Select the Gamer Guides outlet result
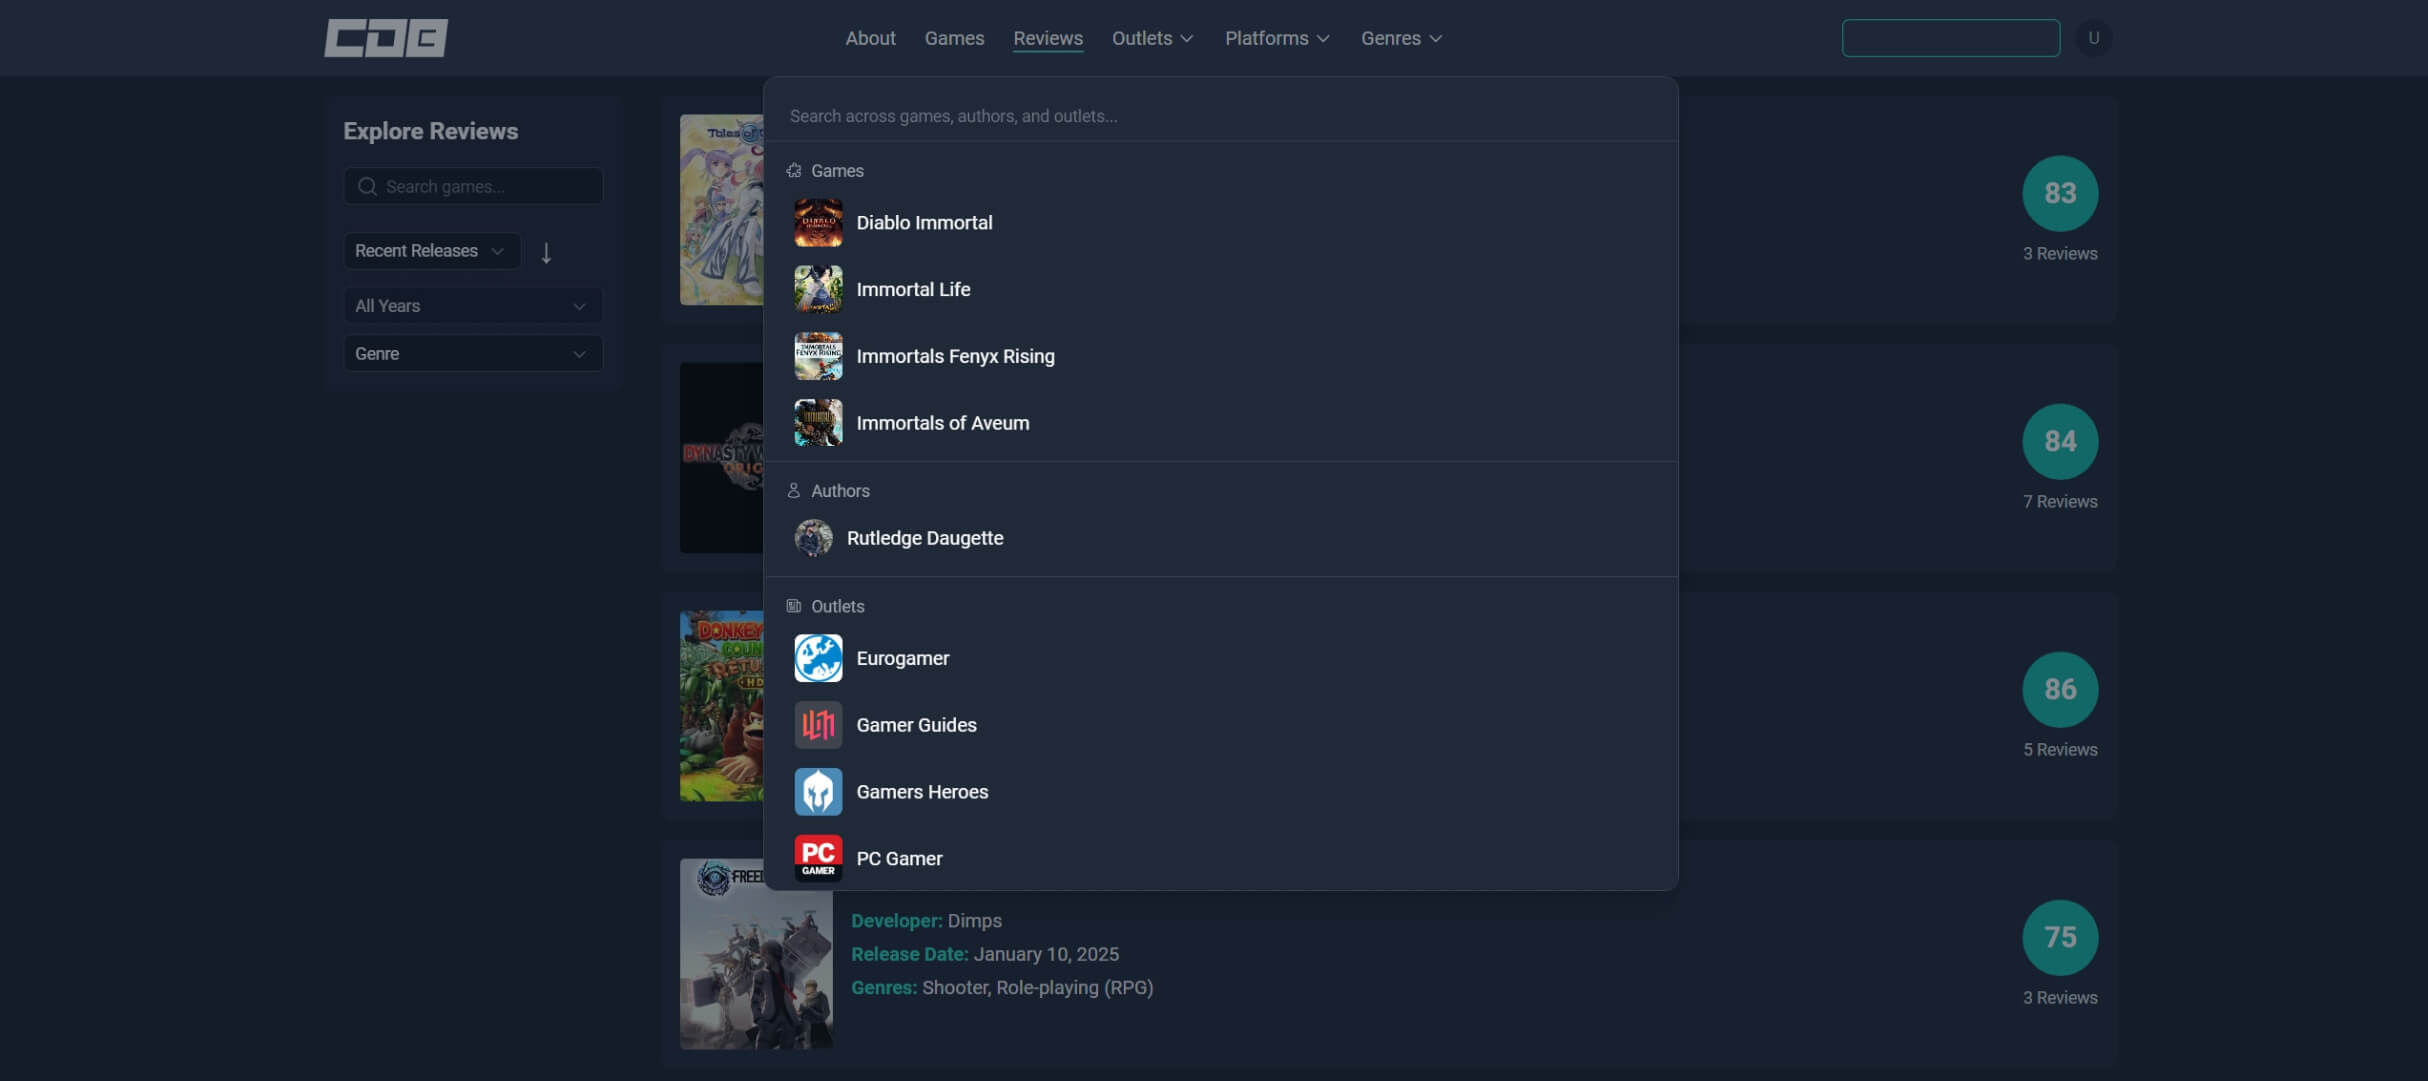 point(1220,725)
